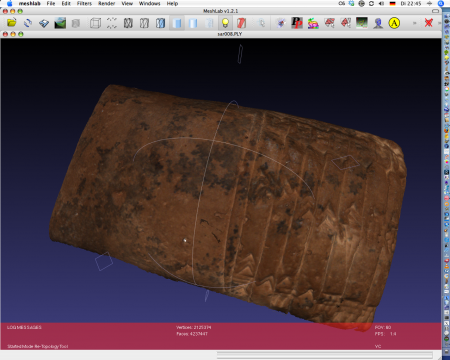
Task: Switch rendering to points mode
Action: pyautogui.click(x=112, y=23)
